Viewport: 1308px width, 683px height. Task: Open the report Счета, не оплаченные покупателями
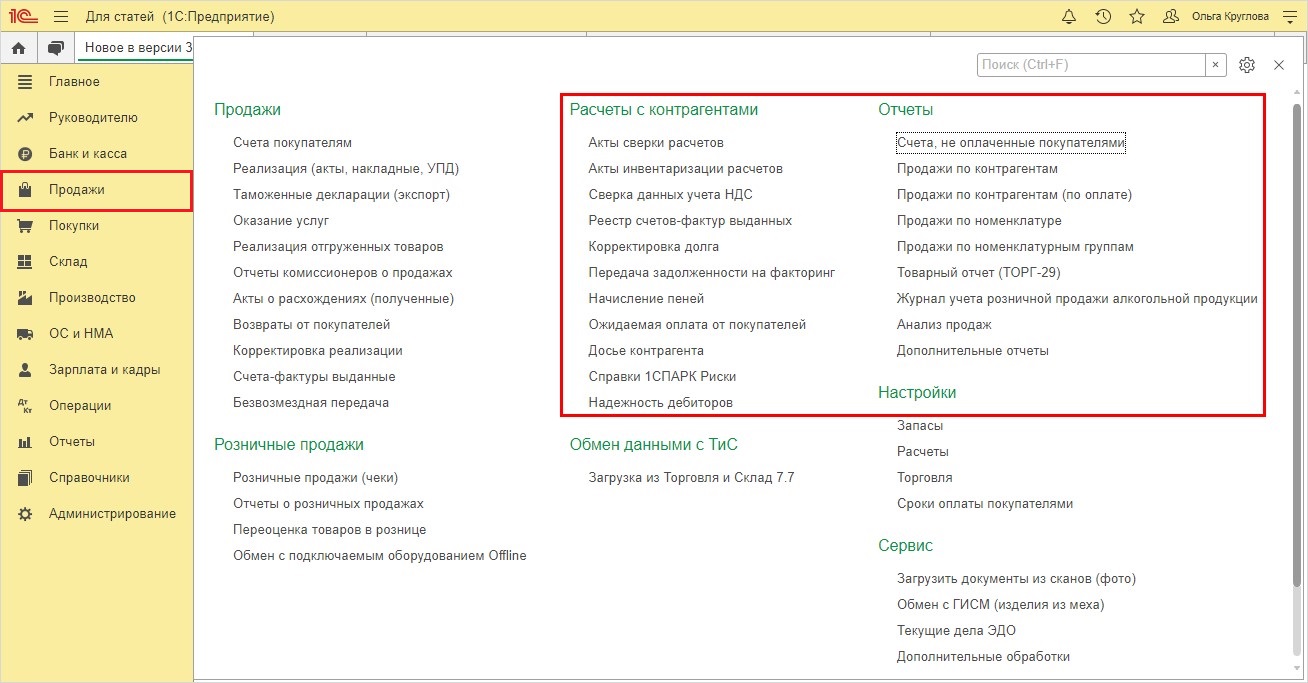tap(1011, 143)
